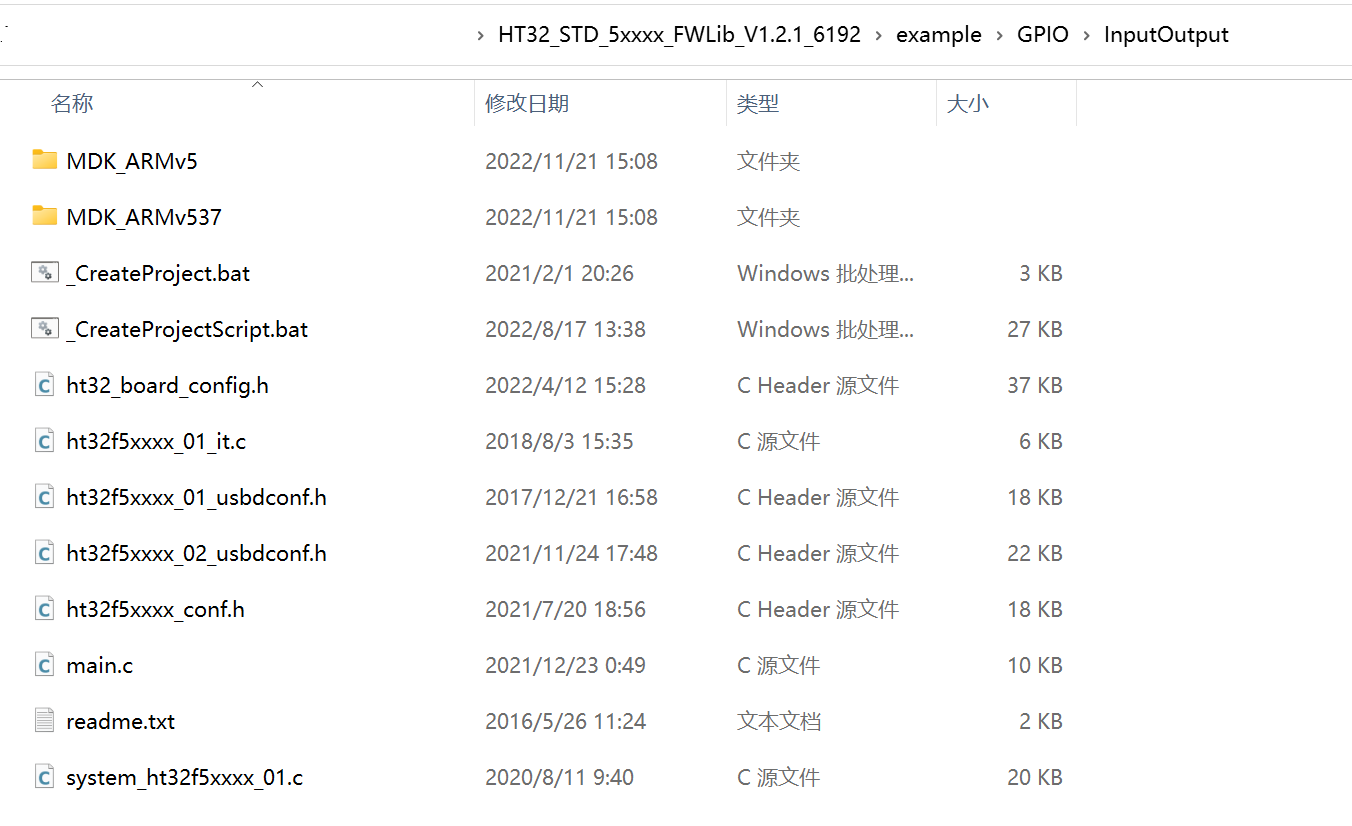Viewport: 1352px width, 826px height.
Task: Sort by the 类型 column header
Action: [758, 103]
